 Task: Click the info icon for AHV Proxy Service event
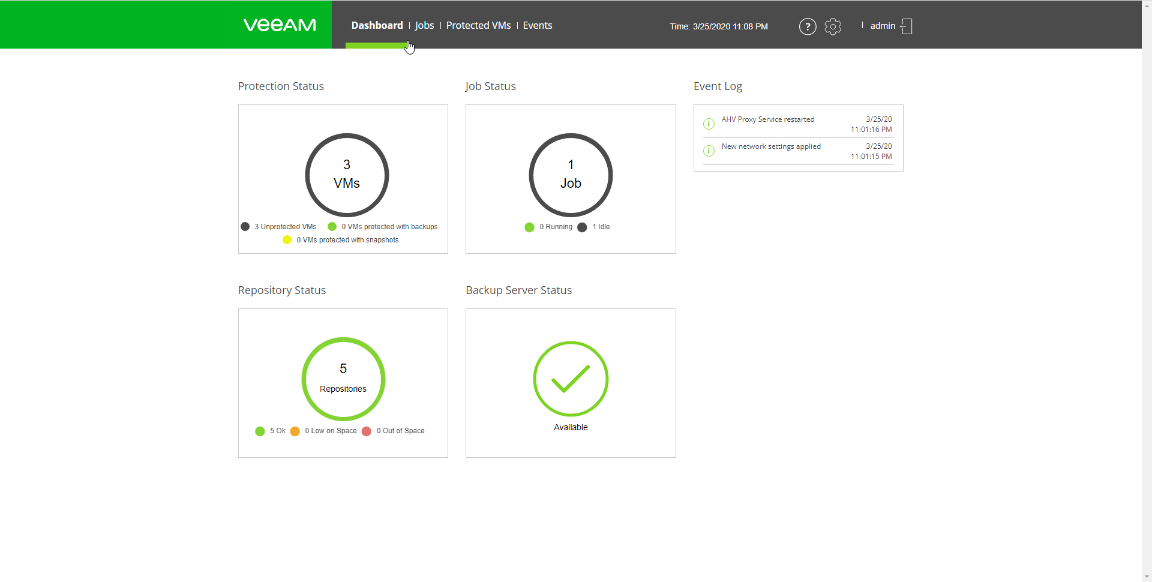[x=708, y=123]
